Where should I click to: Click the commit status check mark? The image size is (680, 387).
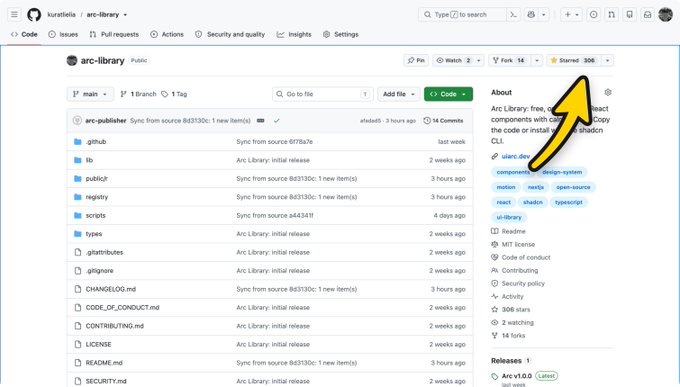[x=277, y=121]
